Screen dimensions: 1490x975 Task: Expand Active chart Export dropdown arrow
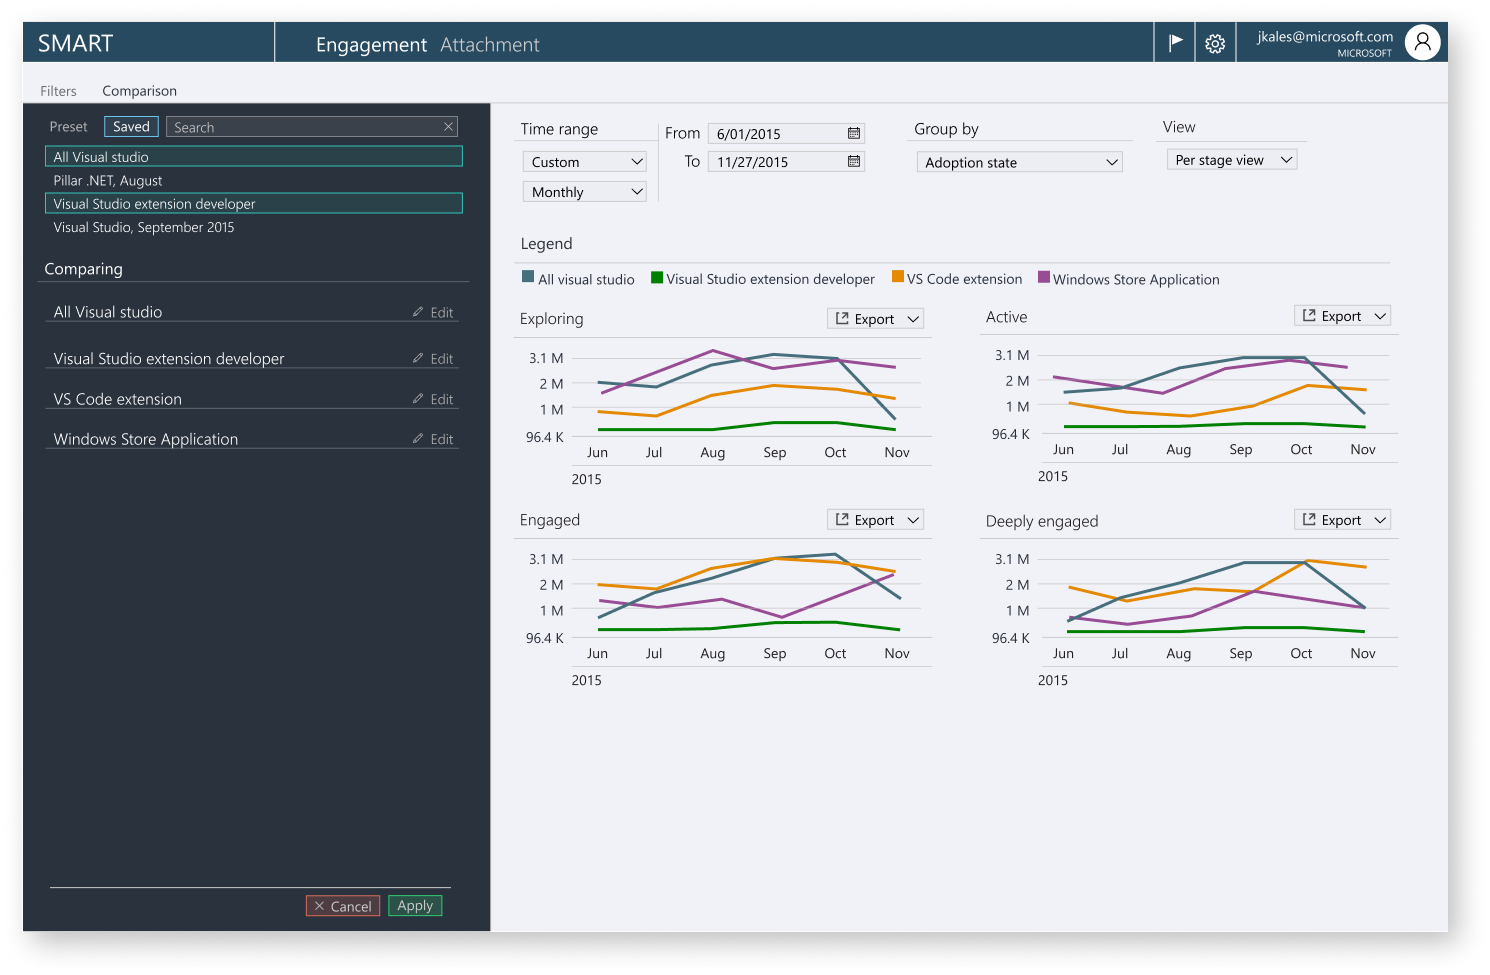[x=1380, y=316]
